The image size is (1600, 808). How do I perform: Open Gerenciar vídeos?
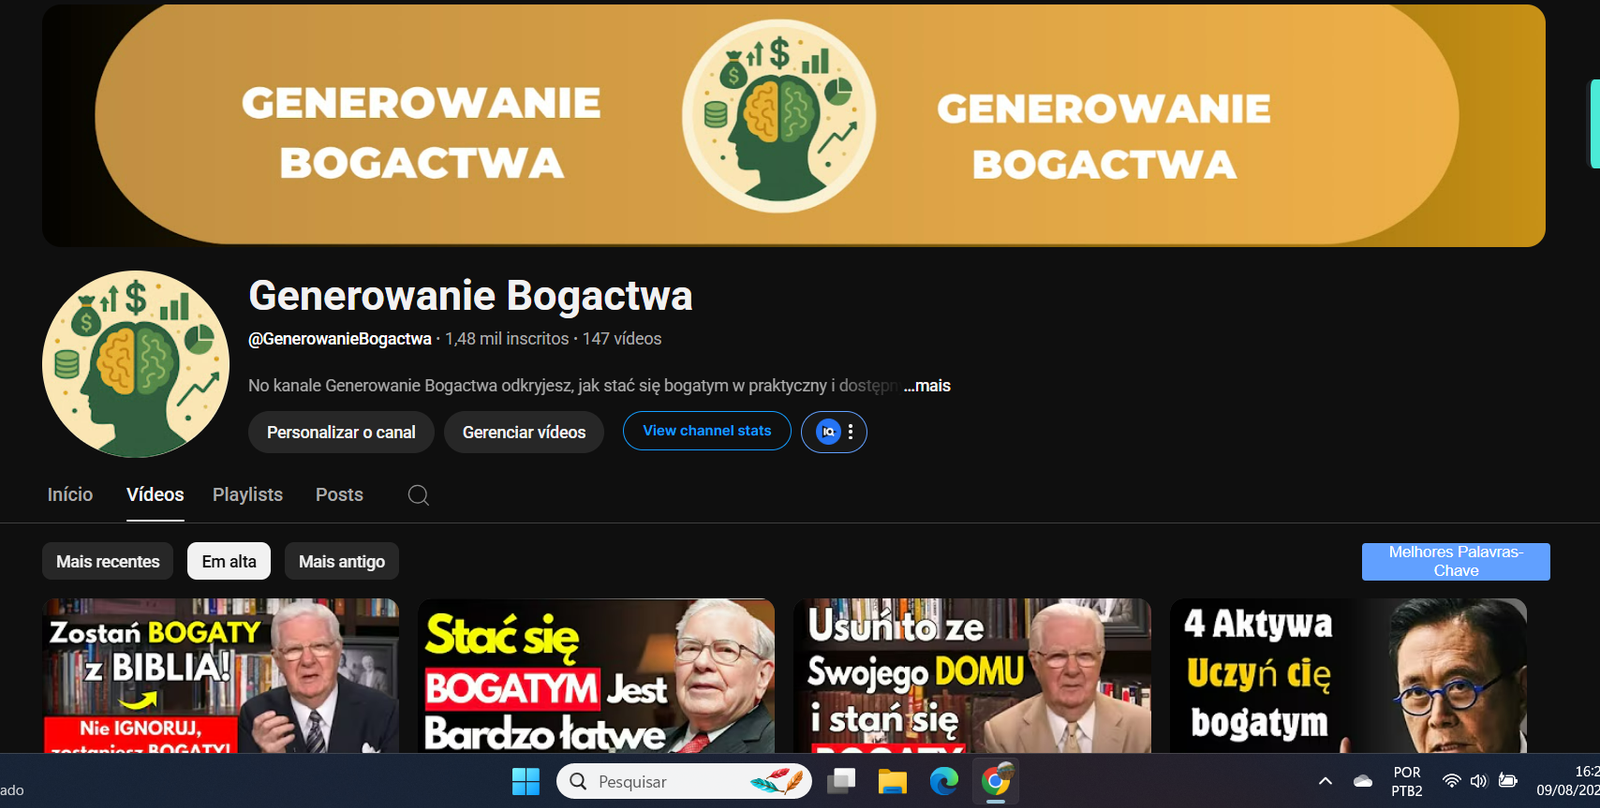tap(524, 432)
